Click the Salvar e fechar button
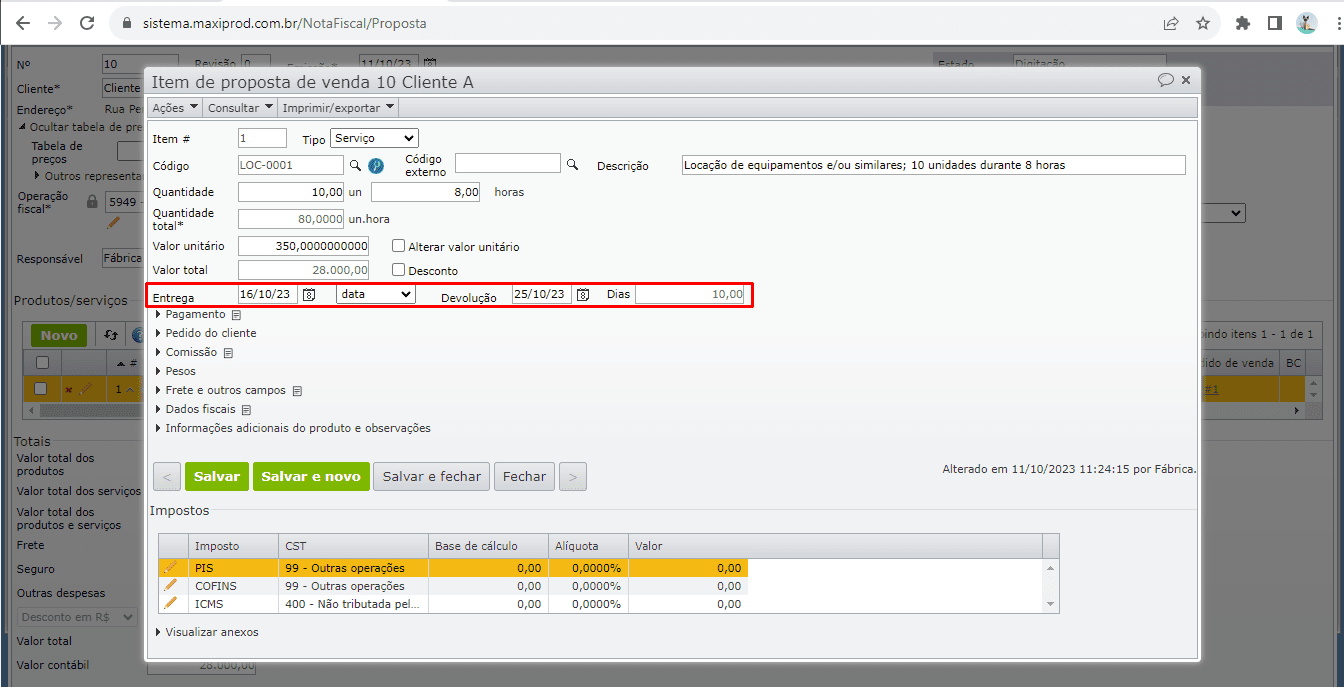The width and height of the screenshot is (1344, 687). point(432,477)
